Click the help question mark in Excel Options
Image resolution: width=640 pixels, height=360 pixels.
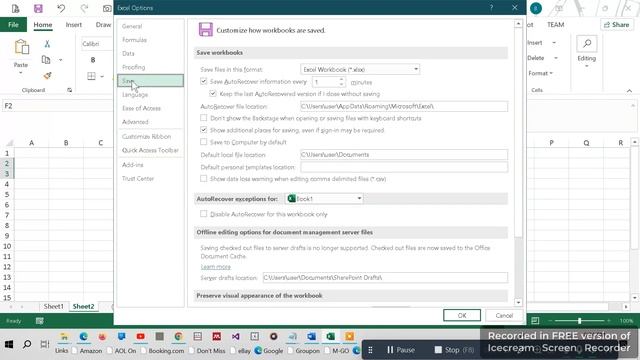click(491, 7)
